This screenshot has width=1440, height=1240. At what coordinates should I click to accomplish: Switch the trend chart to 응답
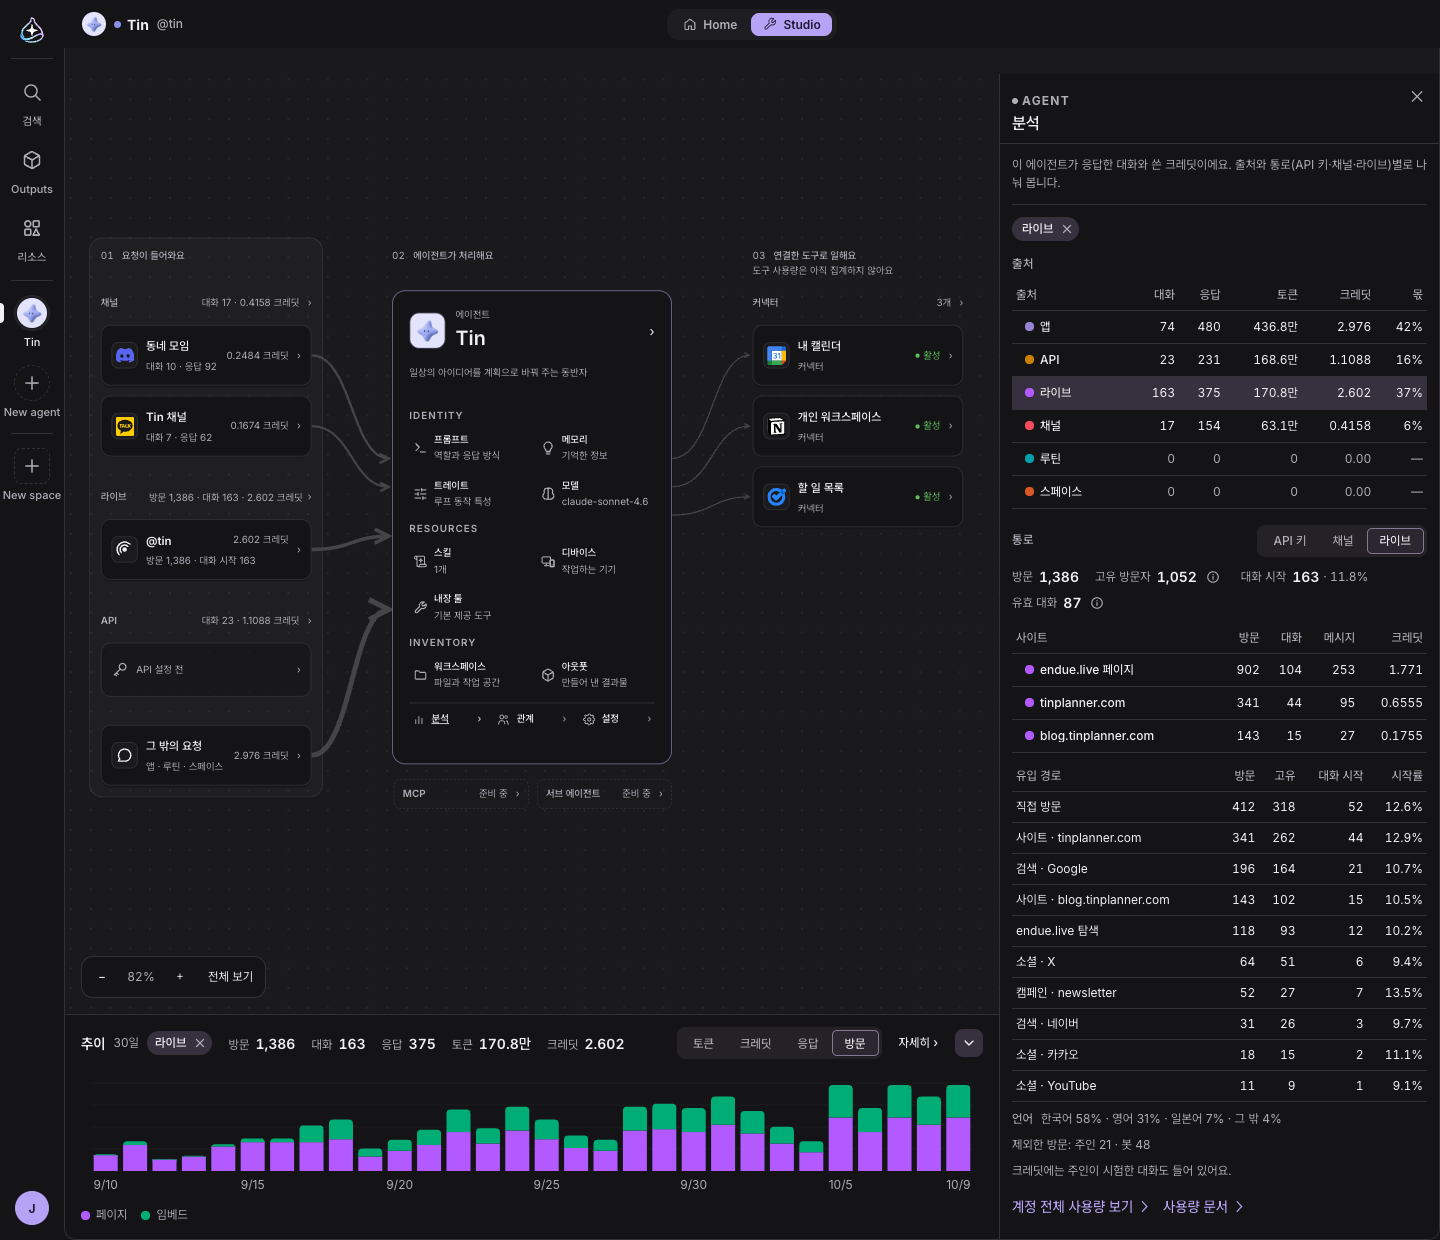808,1043
